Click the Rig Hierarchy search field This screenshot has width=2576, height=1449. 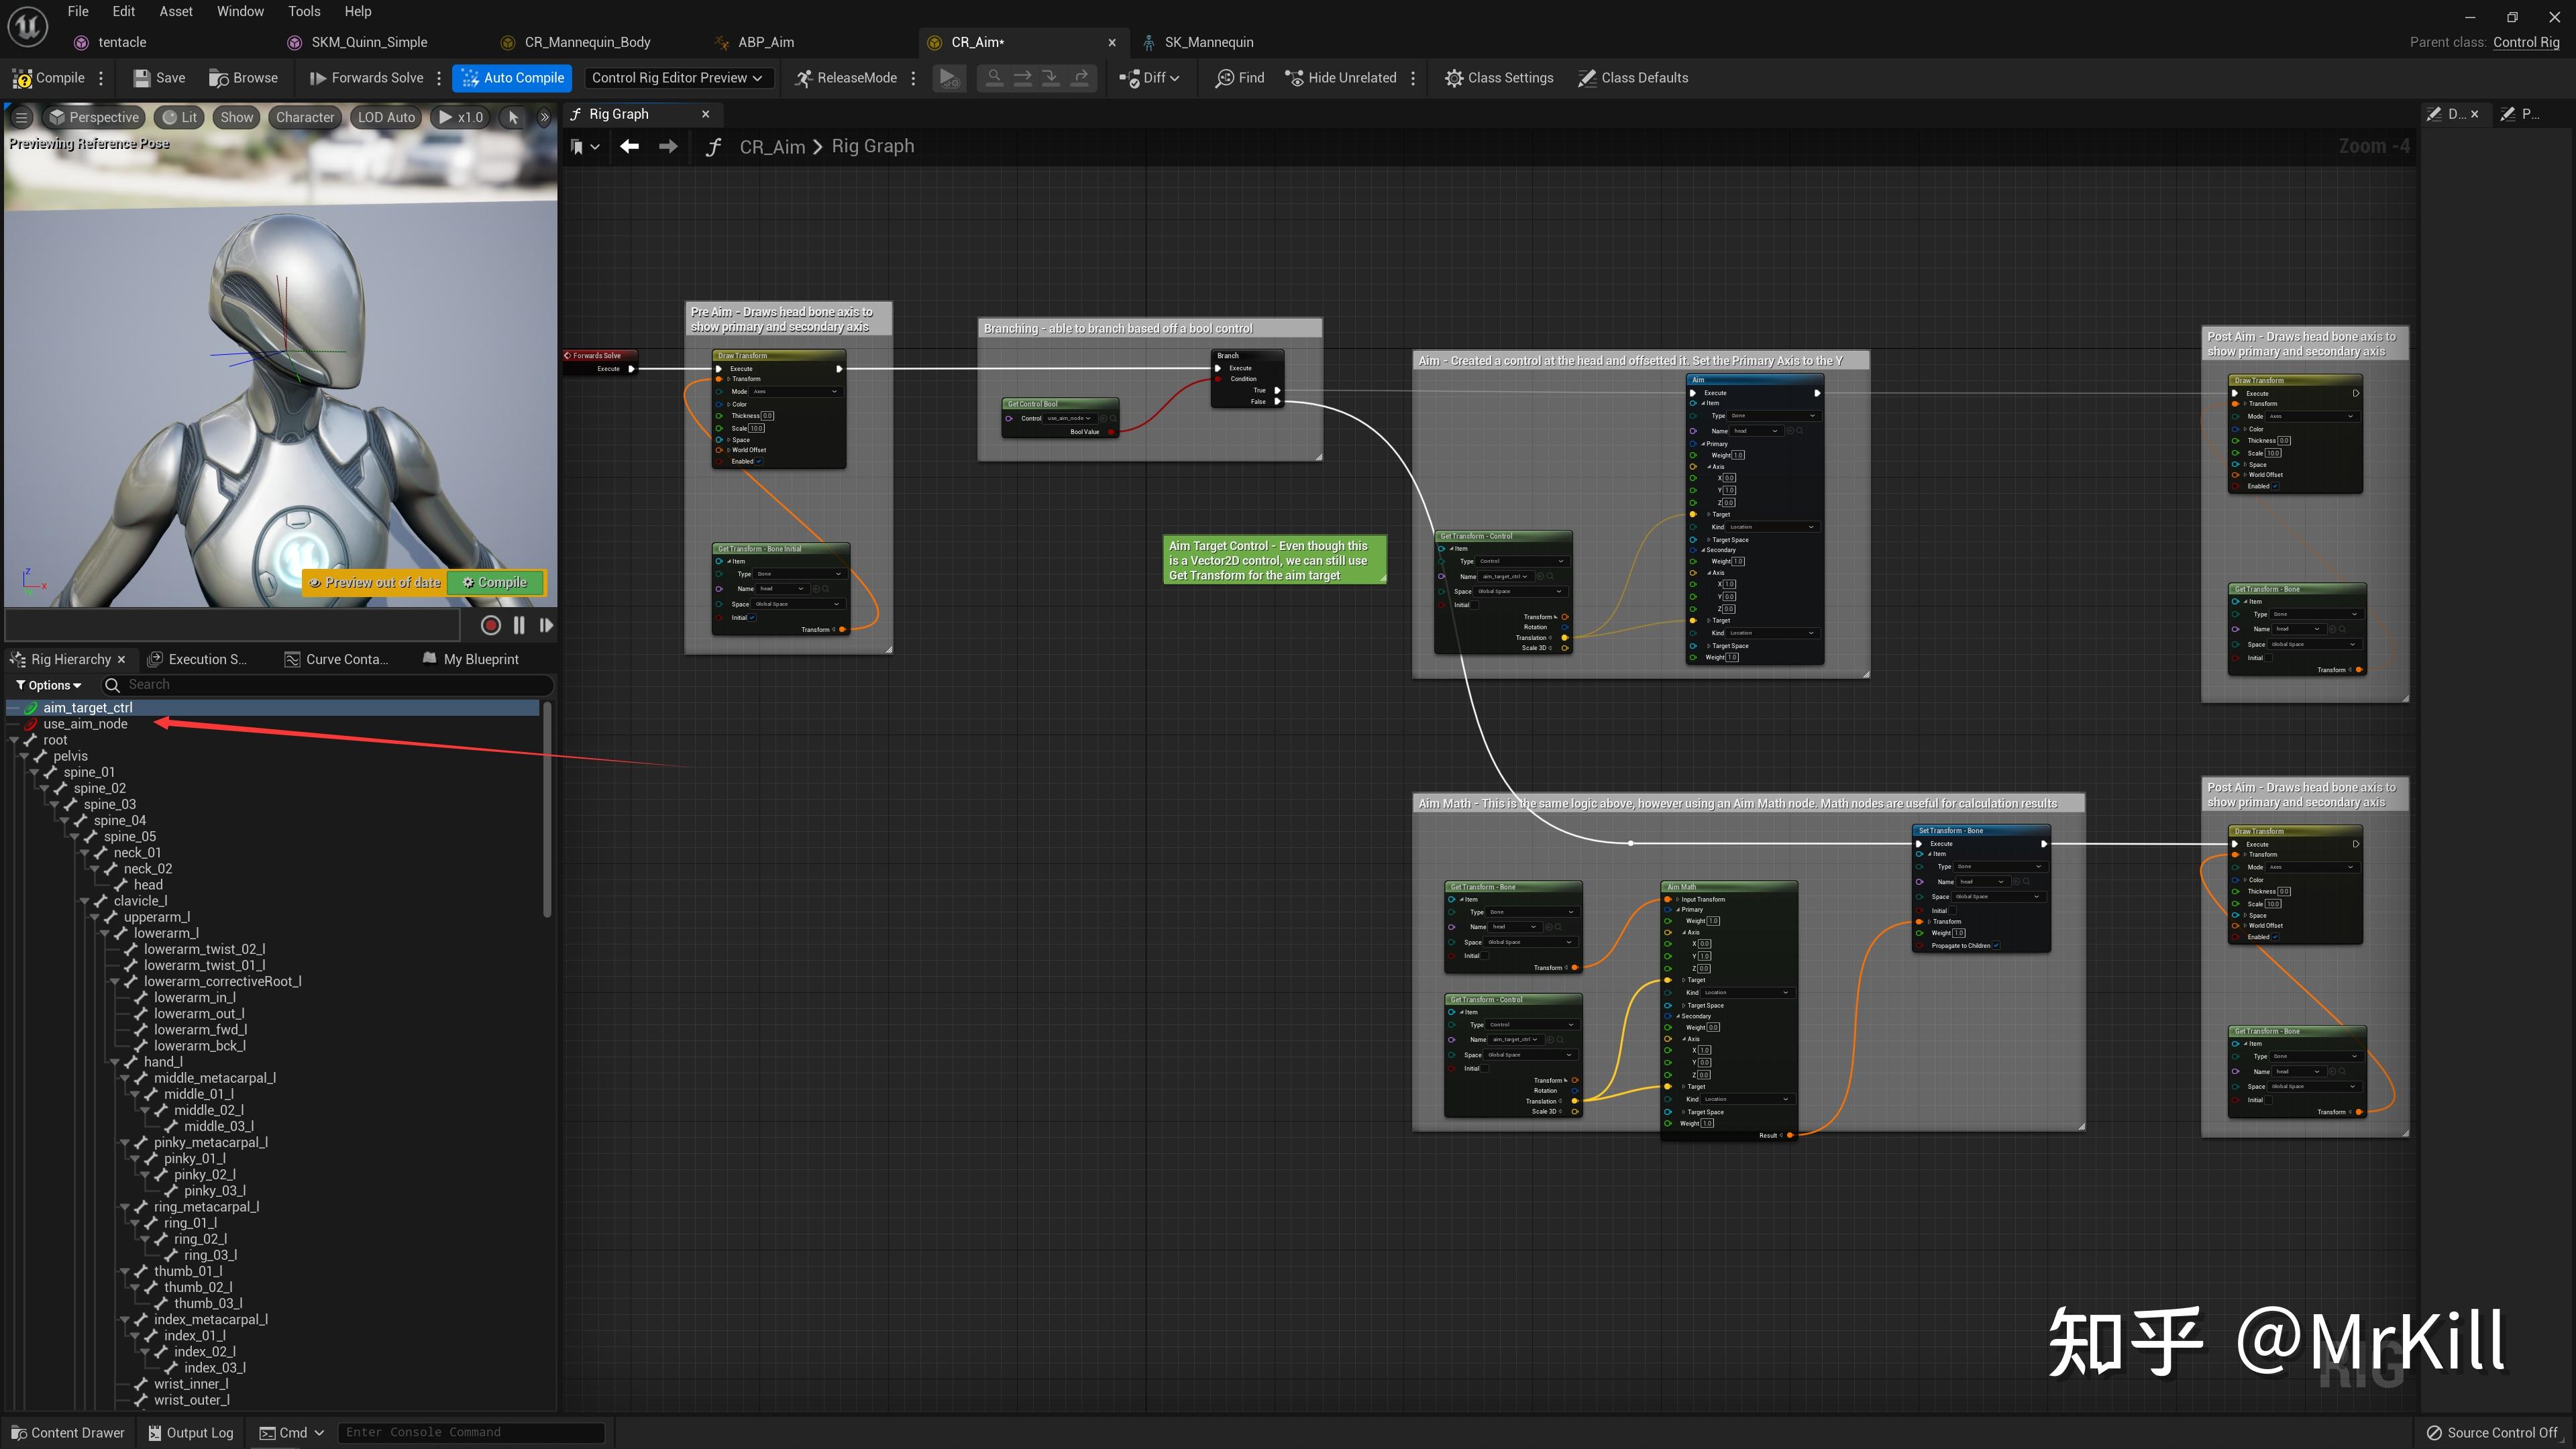coord(330,685)
